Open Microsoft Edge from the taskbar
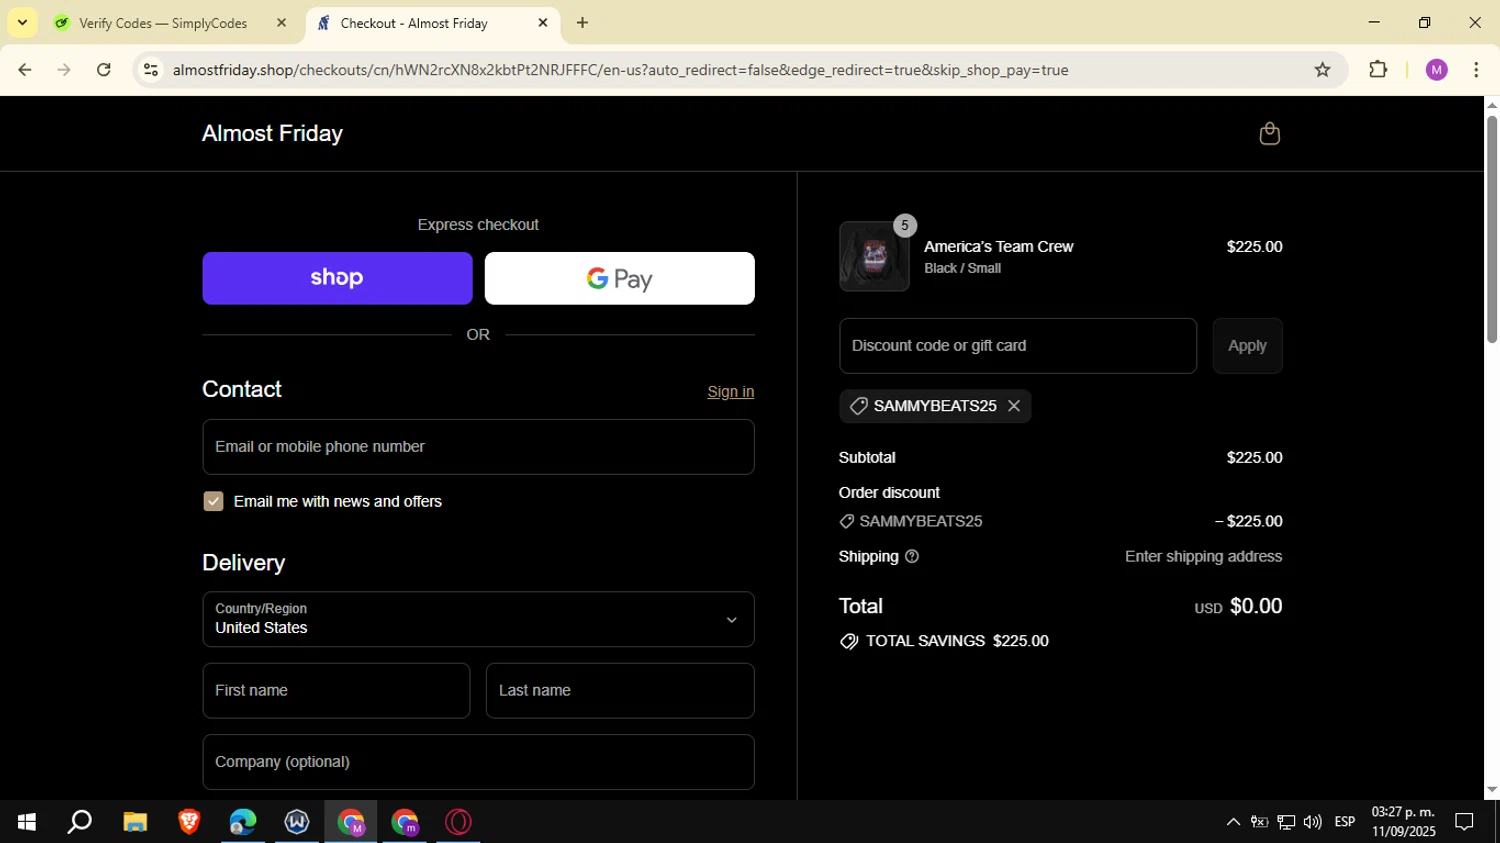The width and height of the screenshot is (1500, 843). tap(243, 822)
